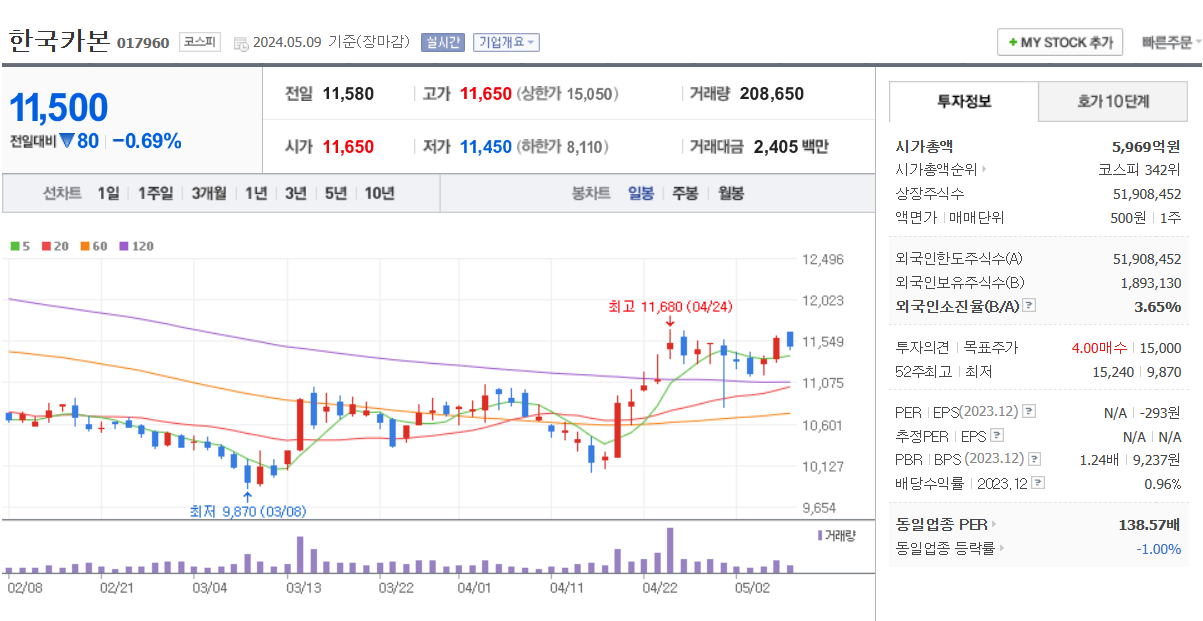This screenshot has width=1203, height=621.
Task: Open the help icon next to 배당수익률 2023.12
Action: (x=1039, y=483)
